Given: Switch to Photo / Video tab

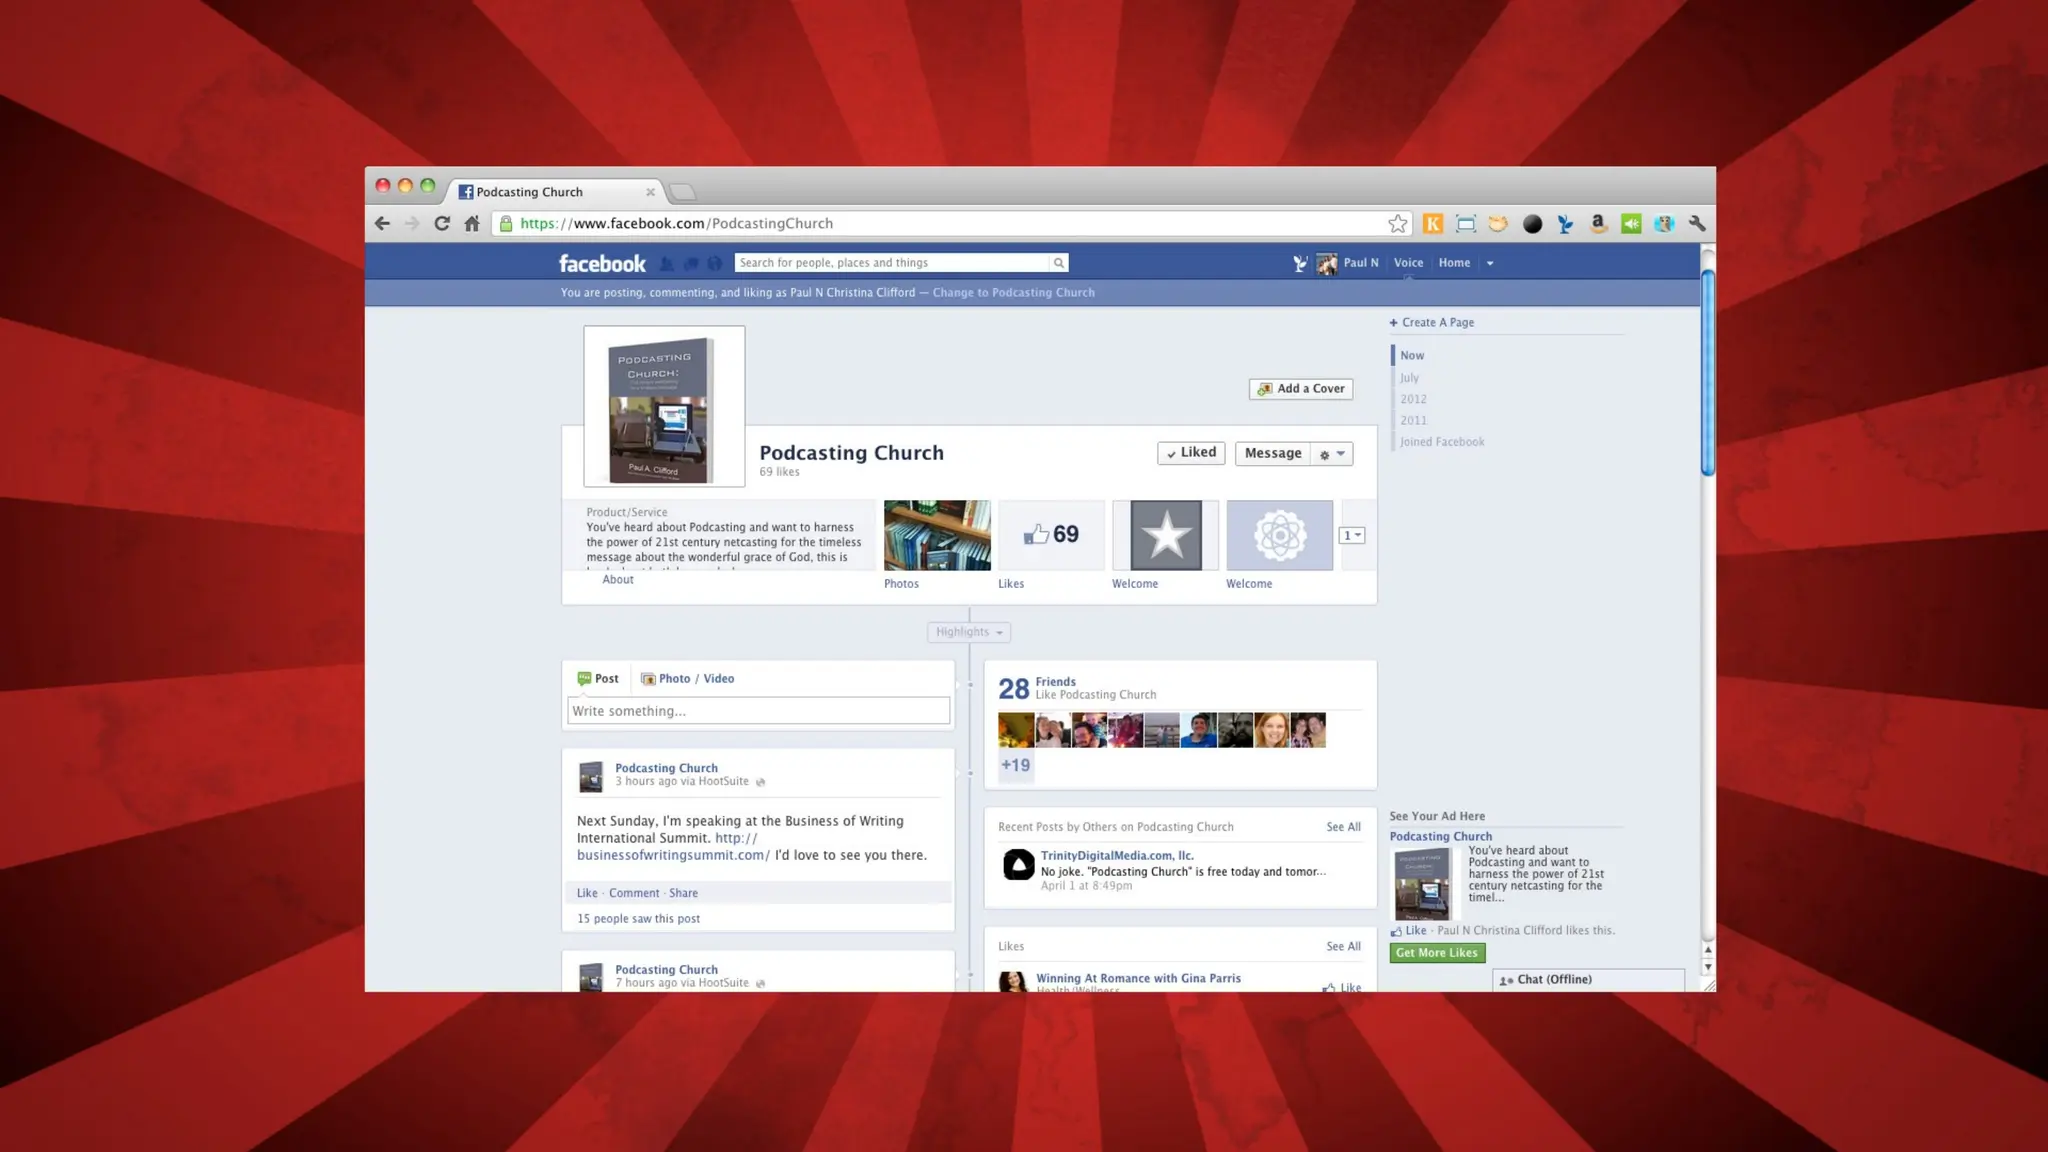Looking at the screenshot, I should (x=688, y=679).
